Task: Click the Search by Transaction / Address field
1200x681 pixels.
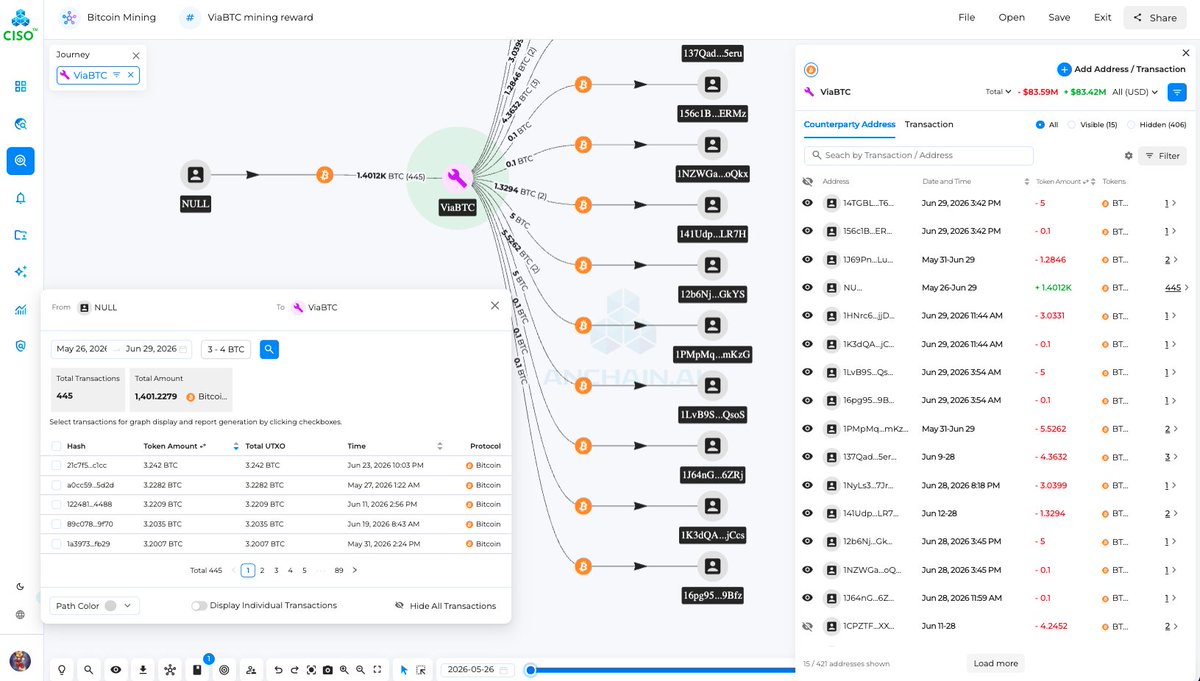Action: pos(919,156)
